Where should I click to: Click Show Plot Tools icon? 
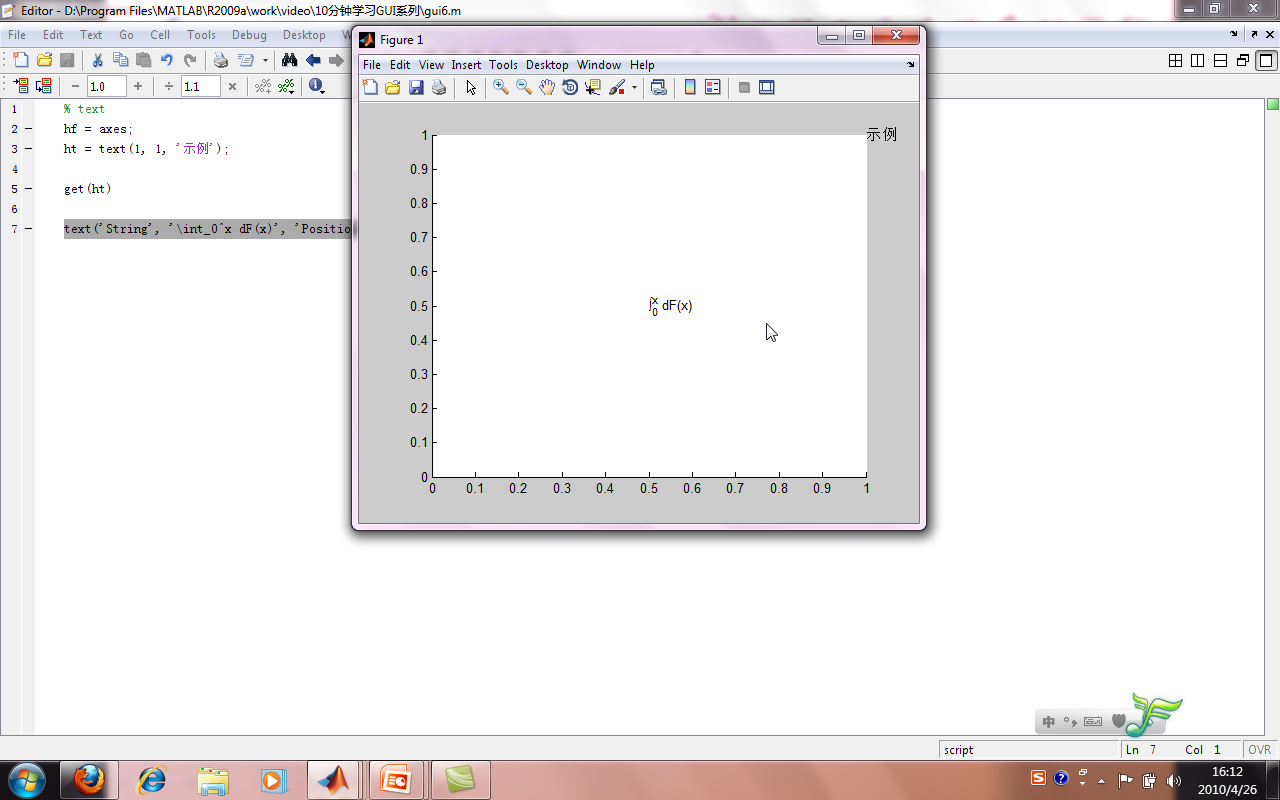[767, 88]
